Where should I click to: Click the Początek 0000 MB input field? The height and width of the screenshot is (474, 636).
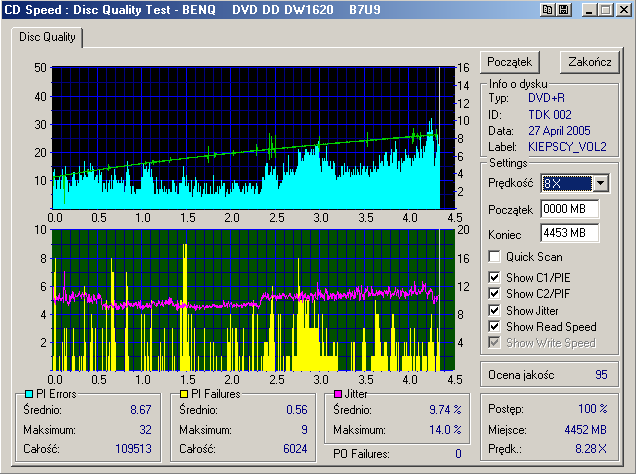(x=569, y=209)
